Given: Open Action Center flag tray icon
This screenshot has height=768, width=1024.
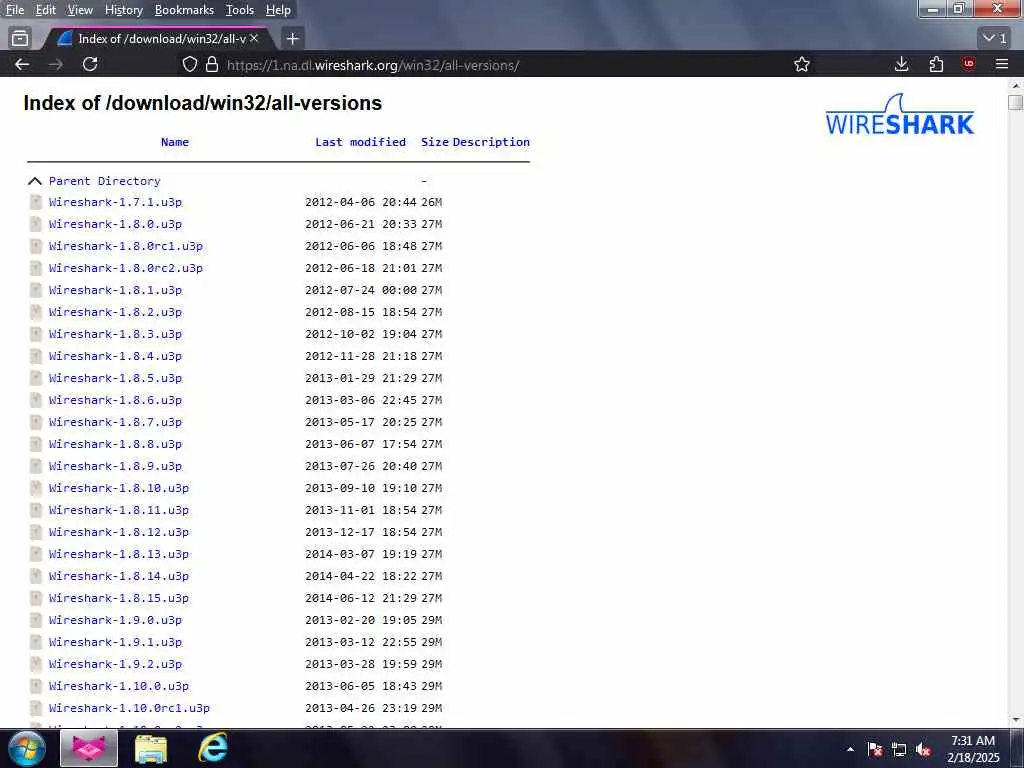Looking at the screenshot, I should coord(875,750).
